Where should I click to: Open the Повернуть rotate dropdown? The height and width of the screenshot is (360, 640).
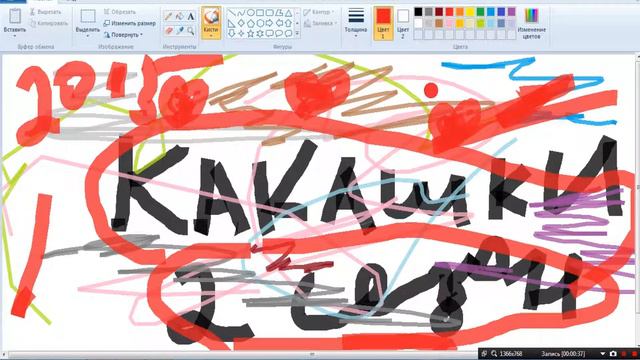(x=123, y=35)
